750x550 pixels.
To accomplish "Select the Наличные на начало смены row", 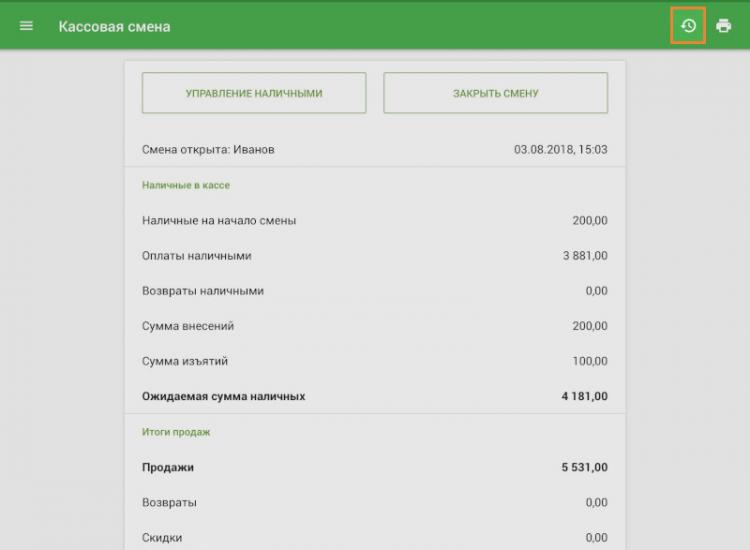I will [219, 221].
